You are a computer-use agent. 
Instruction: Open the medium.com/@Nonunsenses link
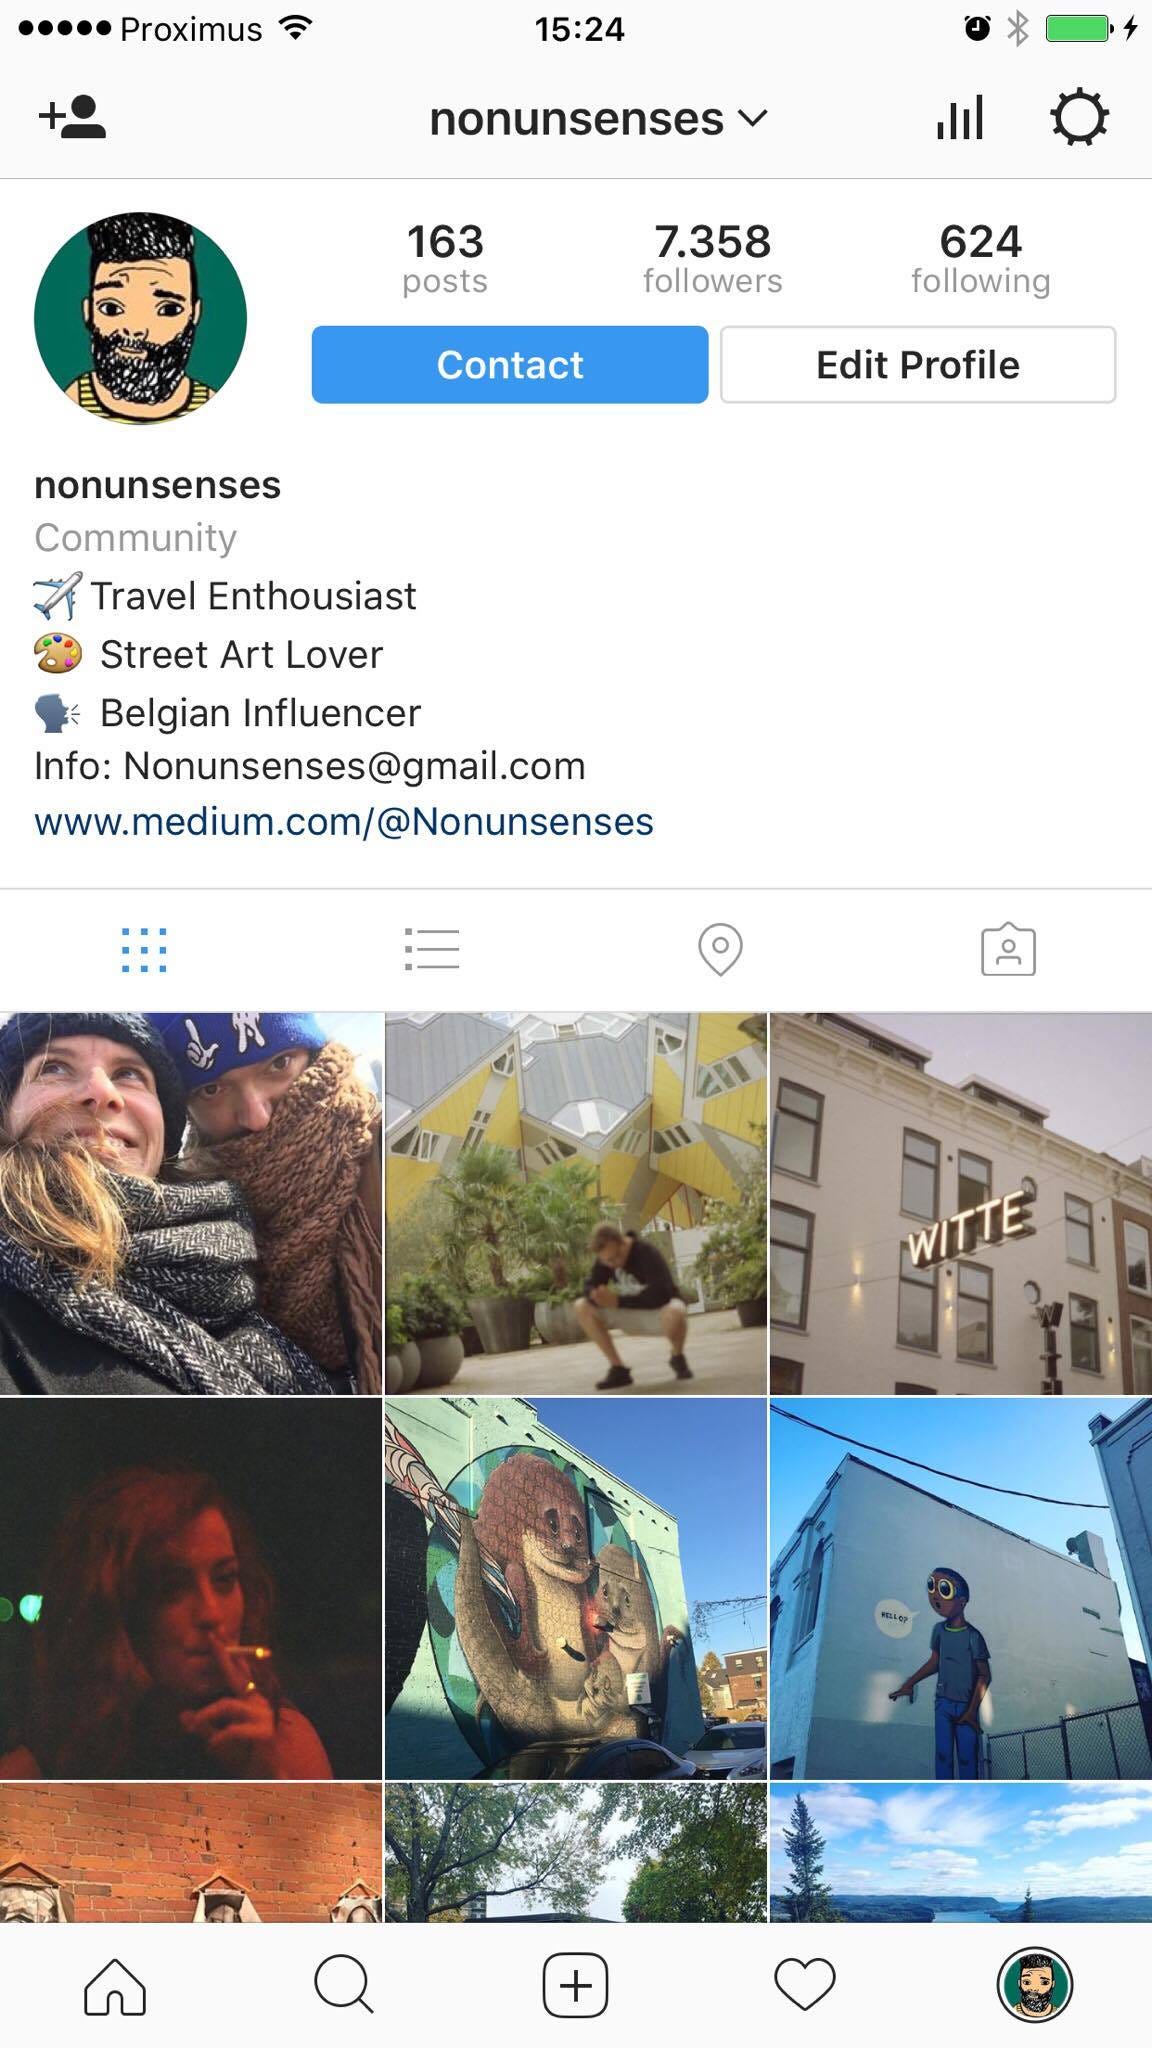click(344, 822)
